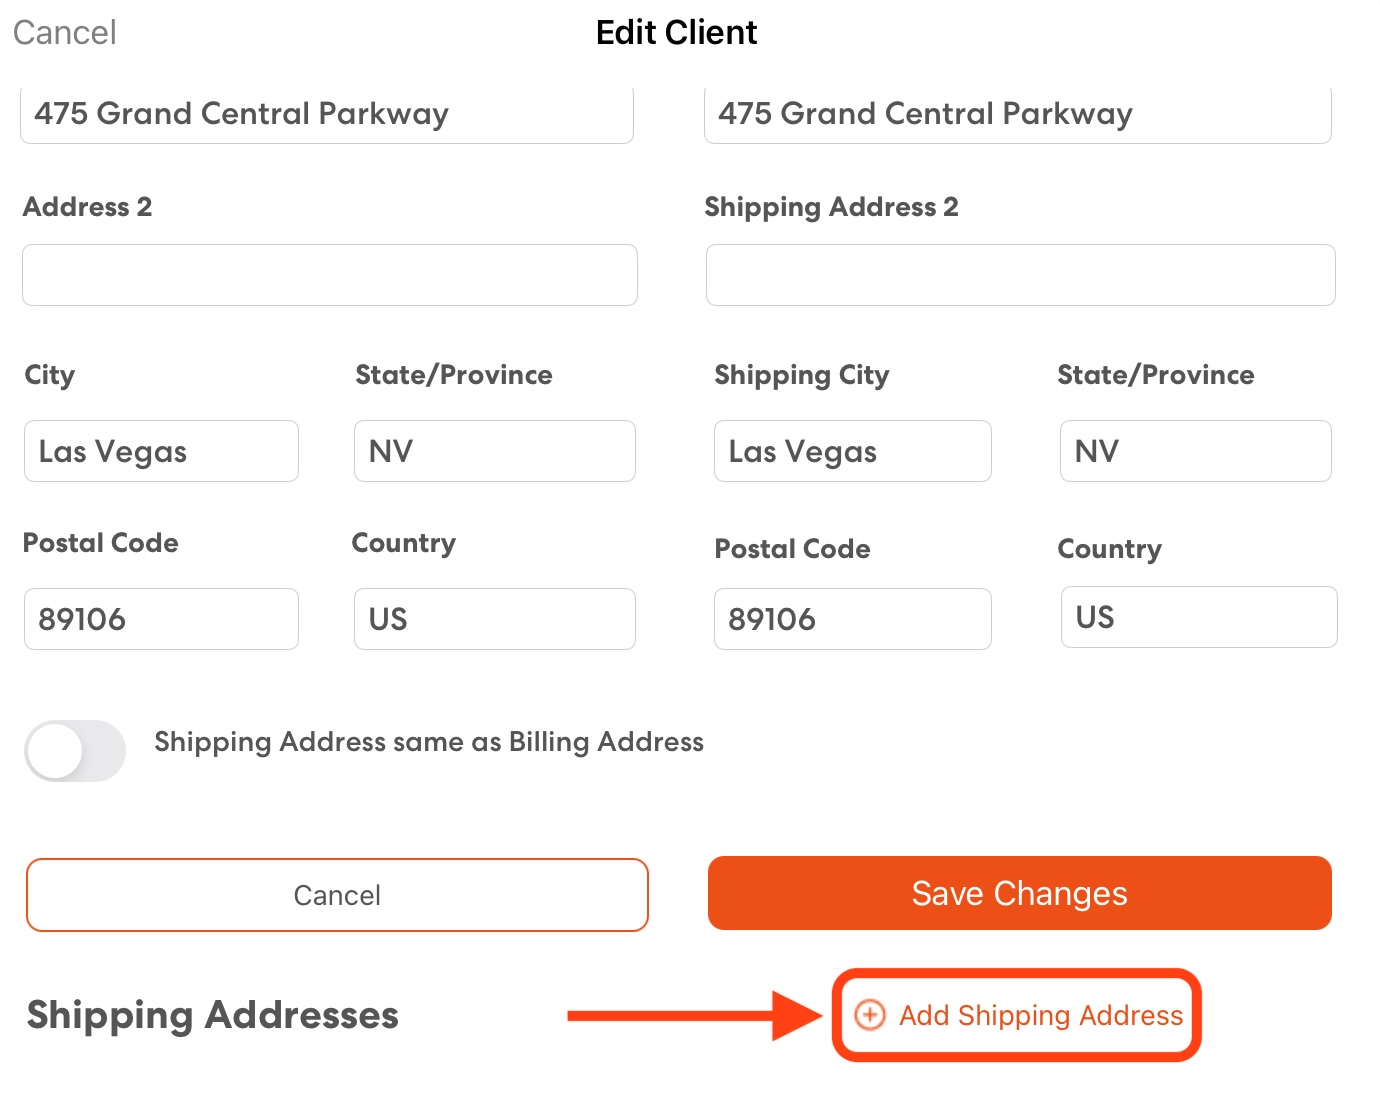Image resolution: width=1380 pixels, height=1111 pixels.
Task: Focus the billing City field with Las Vegas
Action: click(x=161, y=451)
